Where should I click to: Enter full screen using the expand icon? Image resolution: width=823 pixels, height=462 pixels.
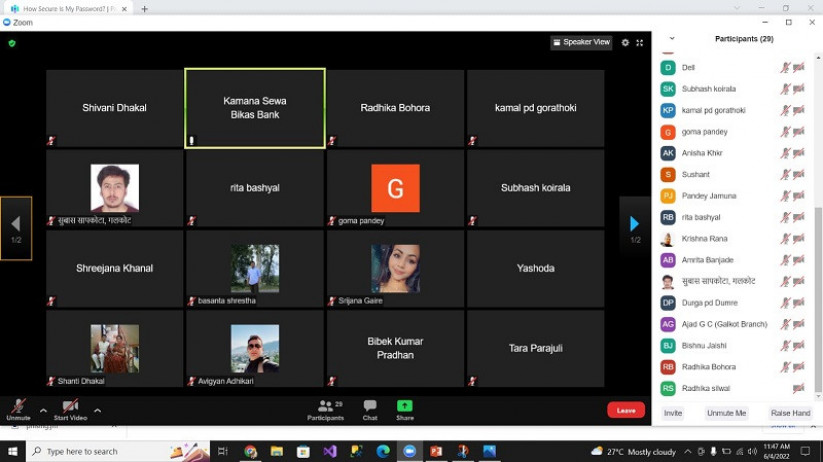pyautogui.click(x=639, y=43)
